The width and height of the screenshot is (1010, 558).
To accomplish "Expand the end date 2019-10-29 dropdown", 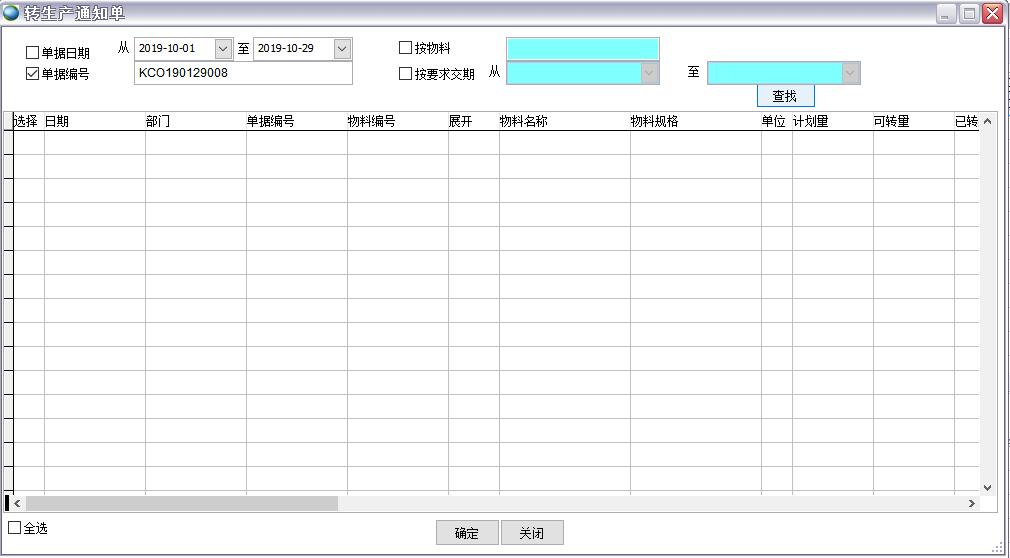I will tap(342, 49).
